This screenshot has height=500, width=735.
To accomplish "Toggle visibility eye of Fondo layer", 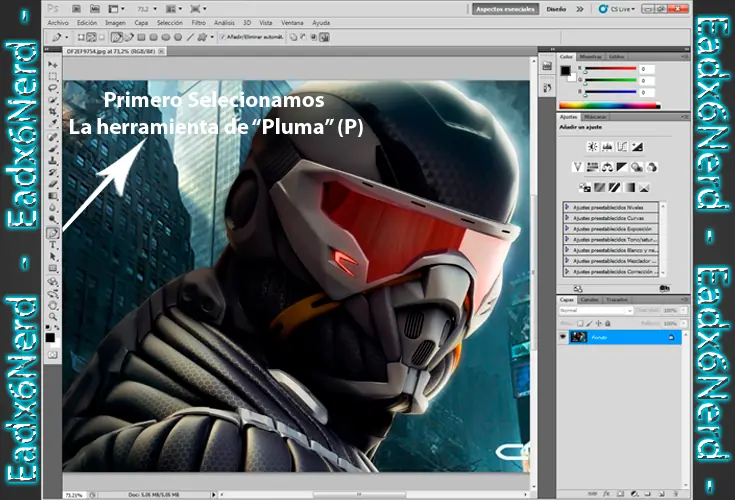I will click(563, 337).
